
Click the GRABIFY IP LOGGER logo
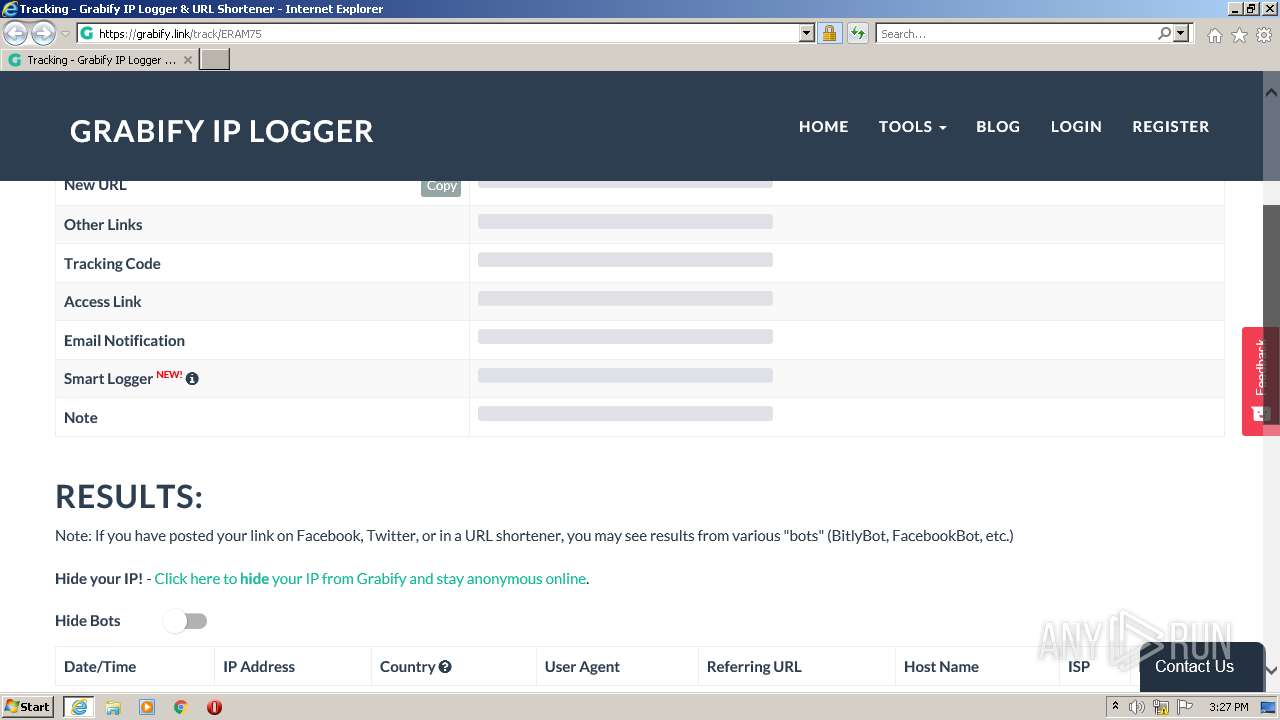click(222, 131)
